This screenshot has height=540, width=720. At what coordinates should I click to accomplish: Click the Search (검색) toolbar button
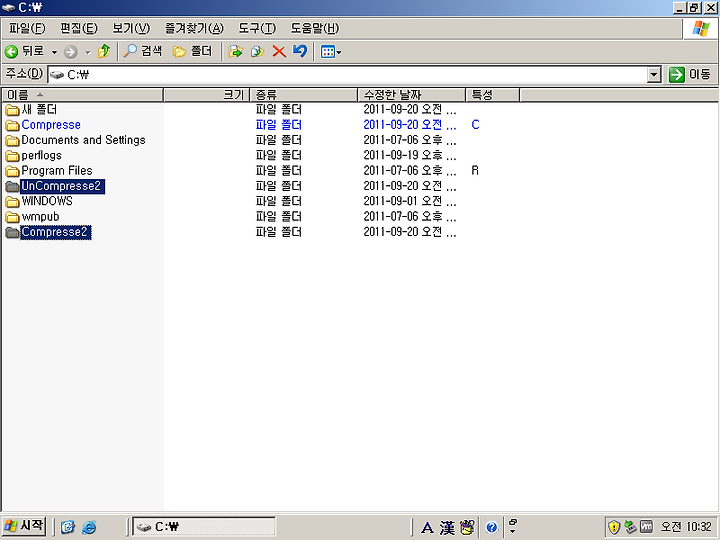coord(143,51)
